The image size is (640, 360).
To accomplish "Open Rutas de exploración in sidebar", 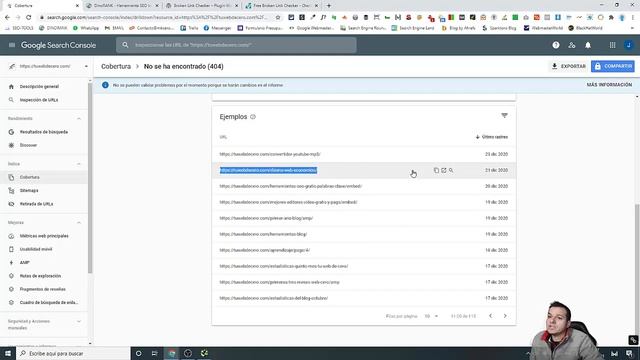I will (40, 276).
